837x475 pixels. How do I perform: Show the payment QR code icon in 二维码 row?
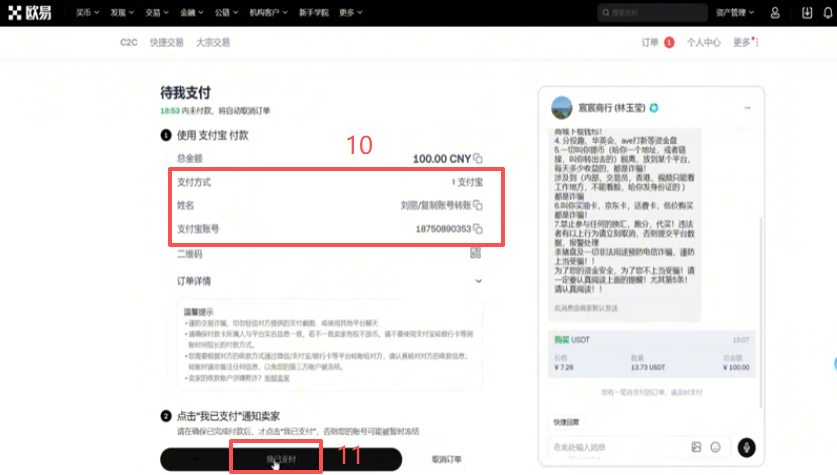point(475,253)
